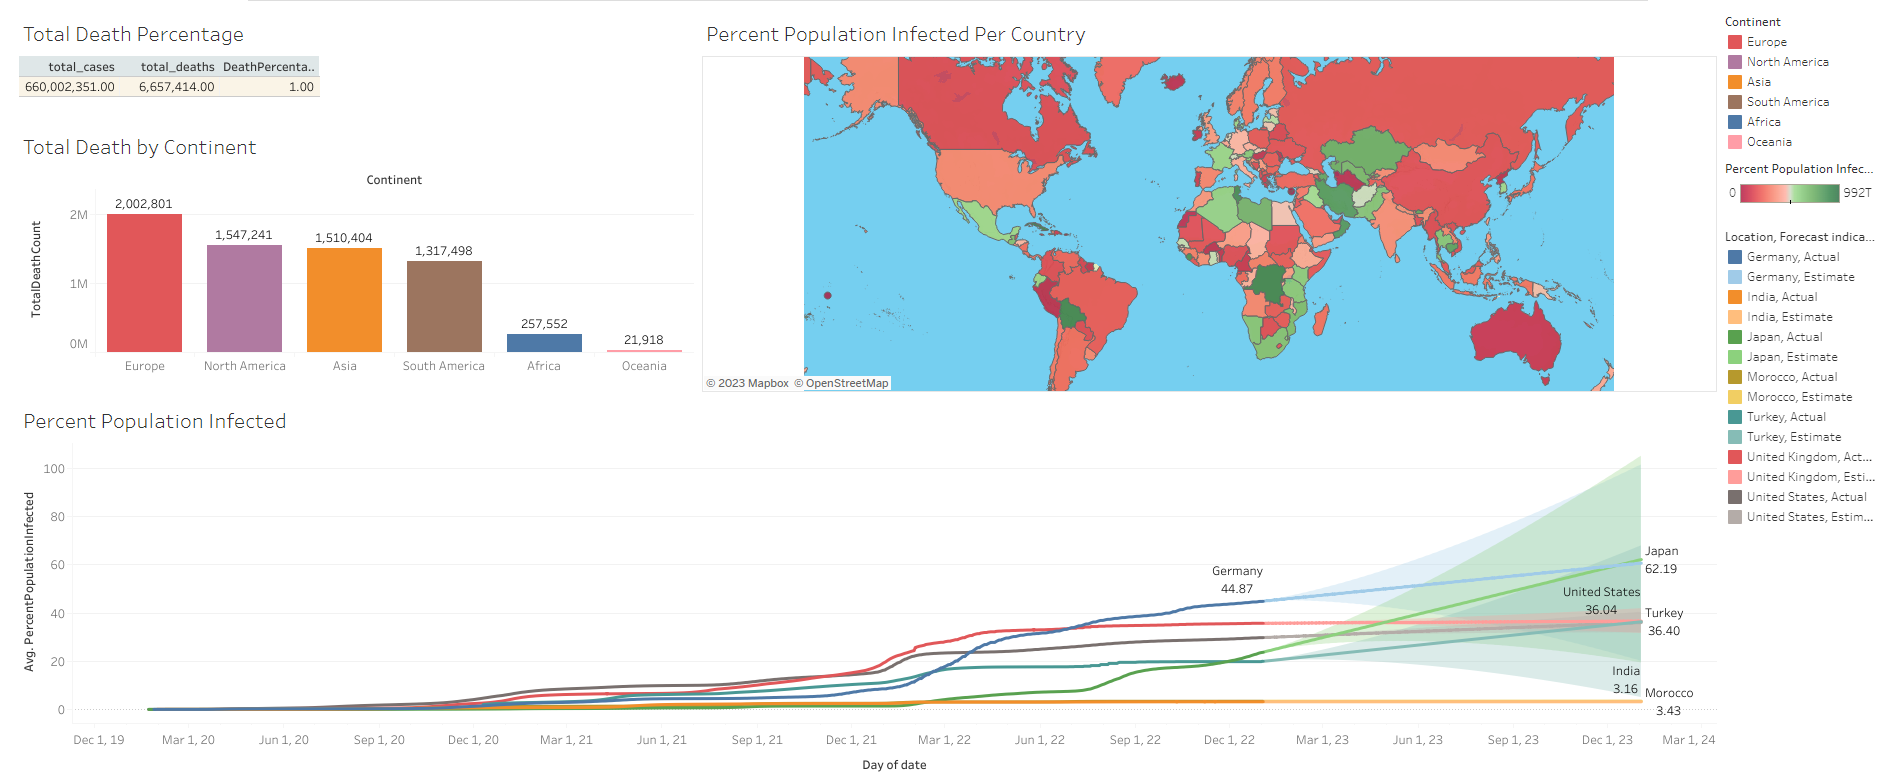Click the total_deaths column header
The image size is (1898, 781).
[177, 67]
